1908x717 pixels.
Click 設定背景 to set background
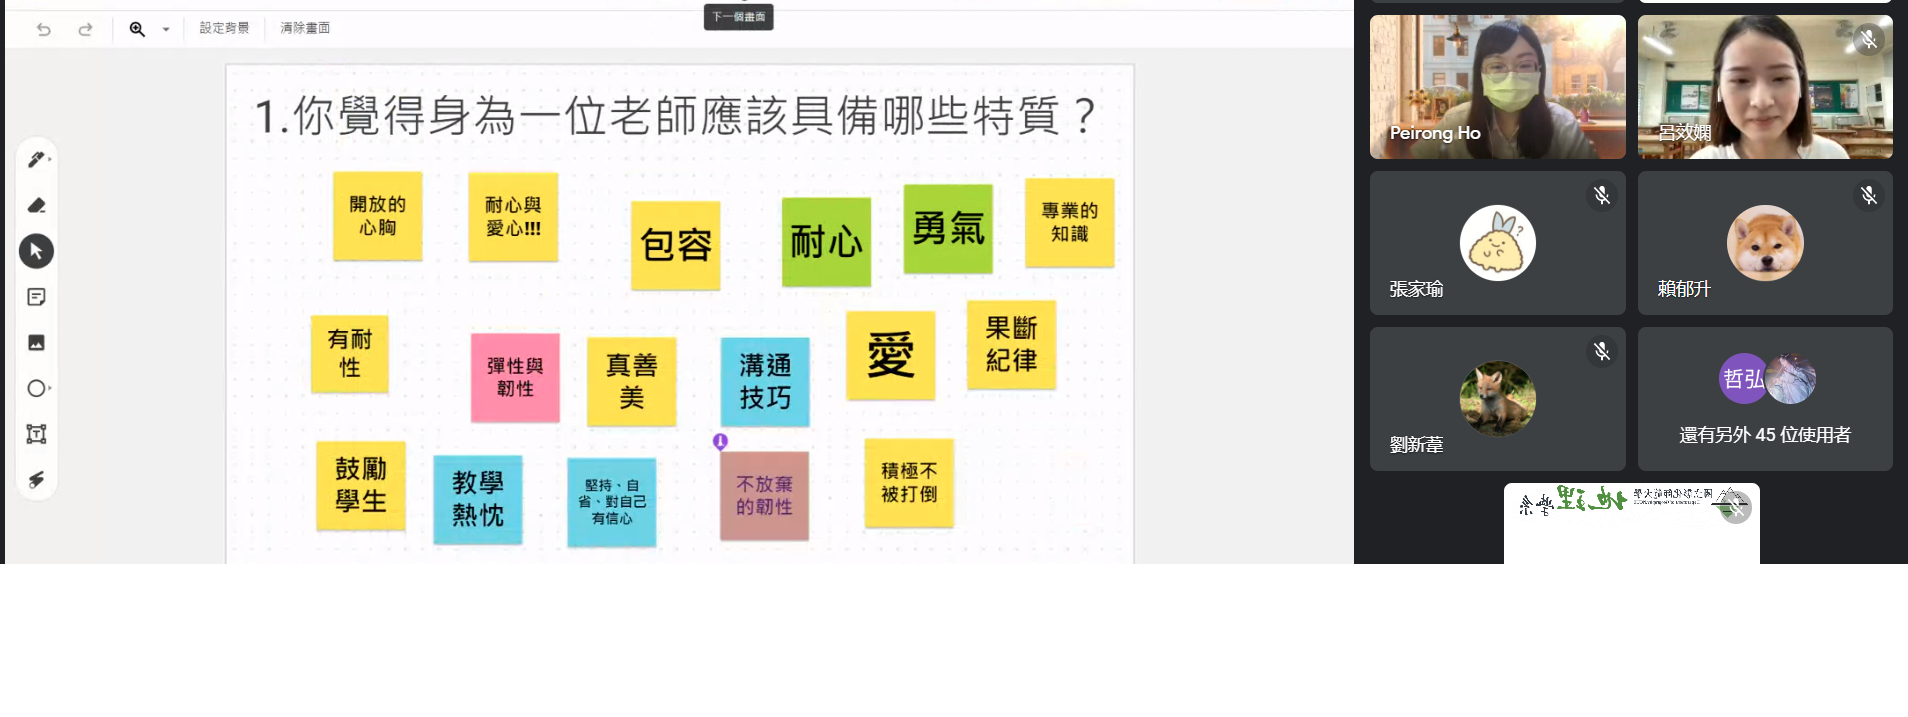(x=224, y=28)
